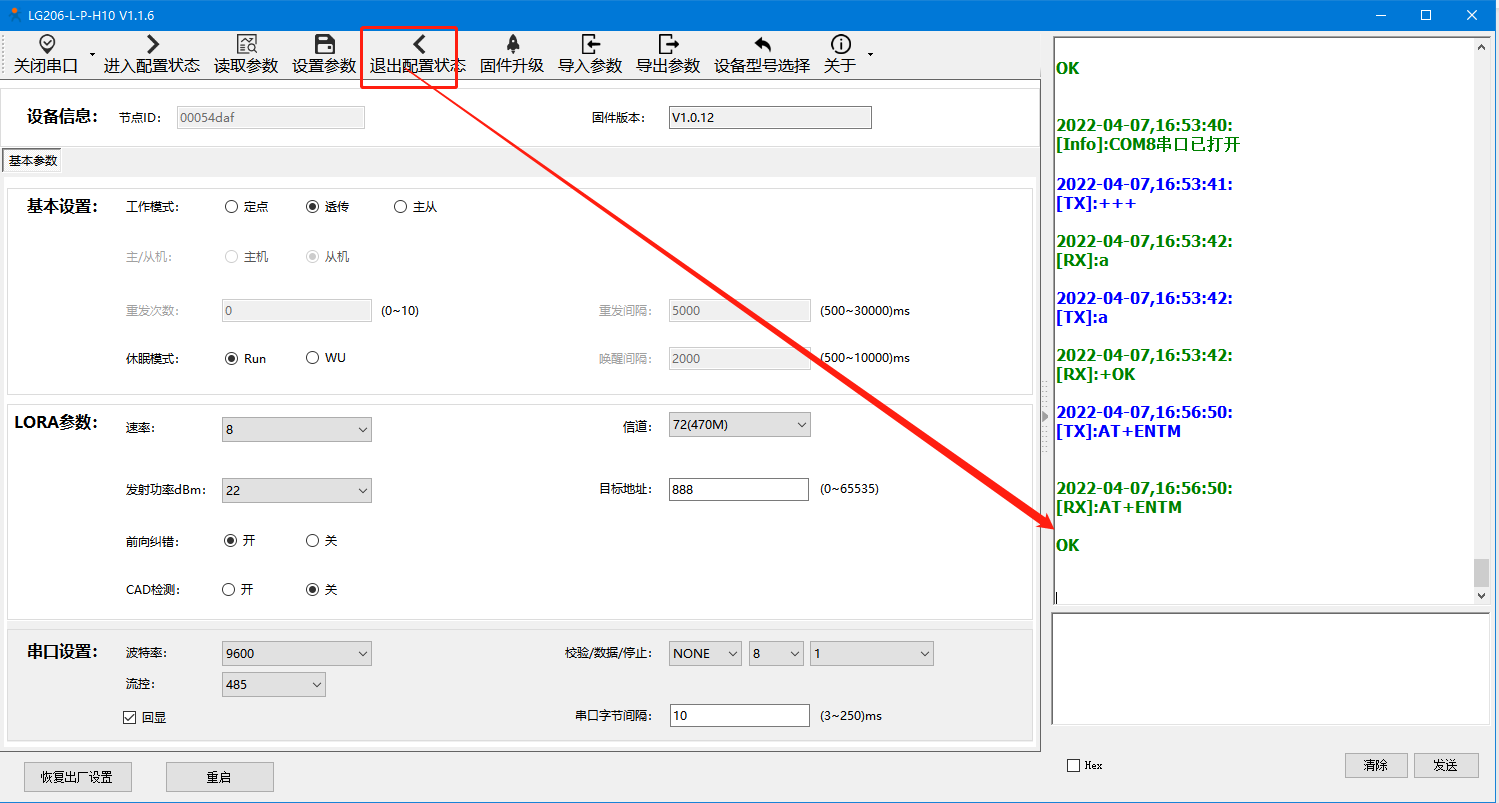Expand the 波特率 baud rate dropdown
Viewport: 1499px width, 803px height.
coord(296,654)
